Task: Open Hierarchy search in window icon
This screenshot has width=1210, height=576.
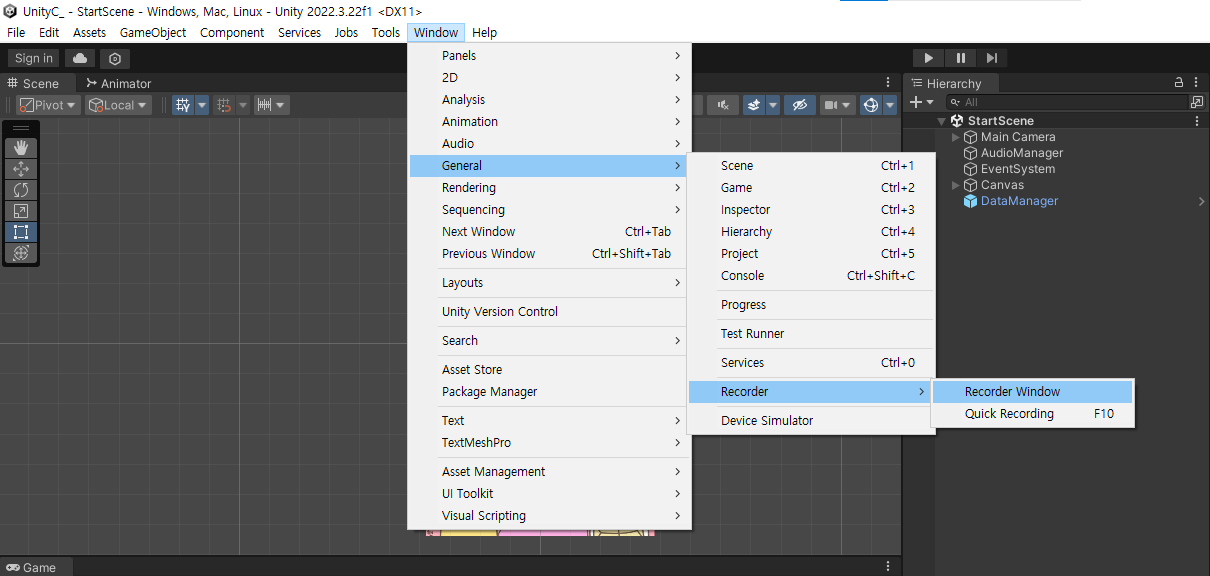Action: [x=1196, y=102]
